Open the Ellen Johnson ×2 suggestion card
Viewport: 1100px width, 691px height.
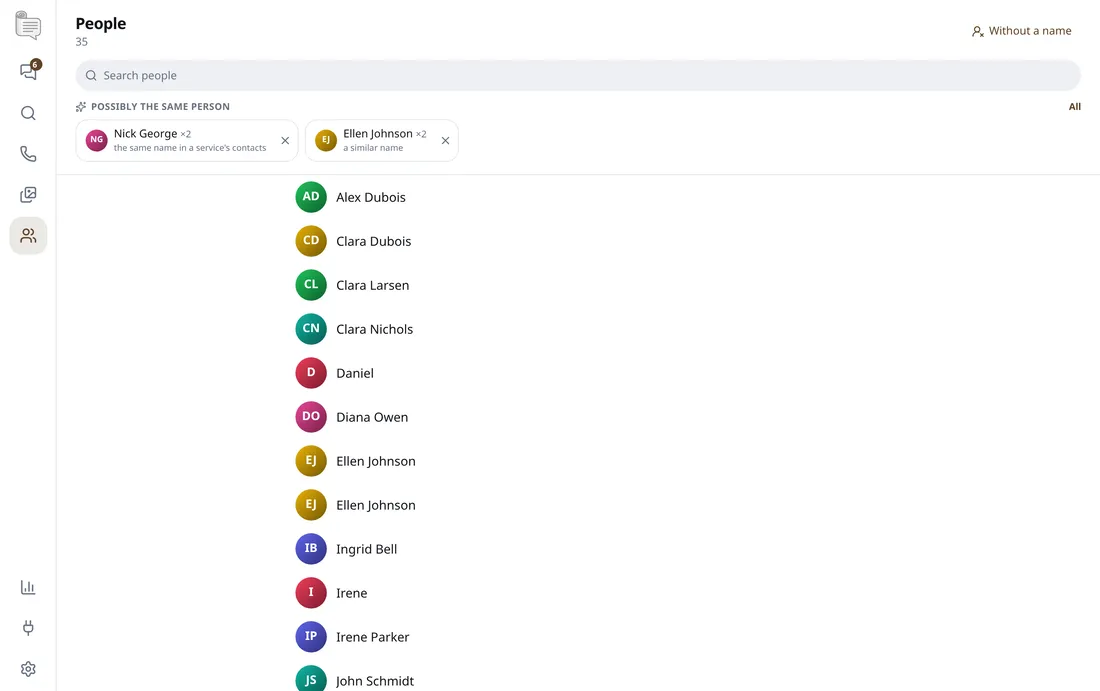(x=382, y=140)
